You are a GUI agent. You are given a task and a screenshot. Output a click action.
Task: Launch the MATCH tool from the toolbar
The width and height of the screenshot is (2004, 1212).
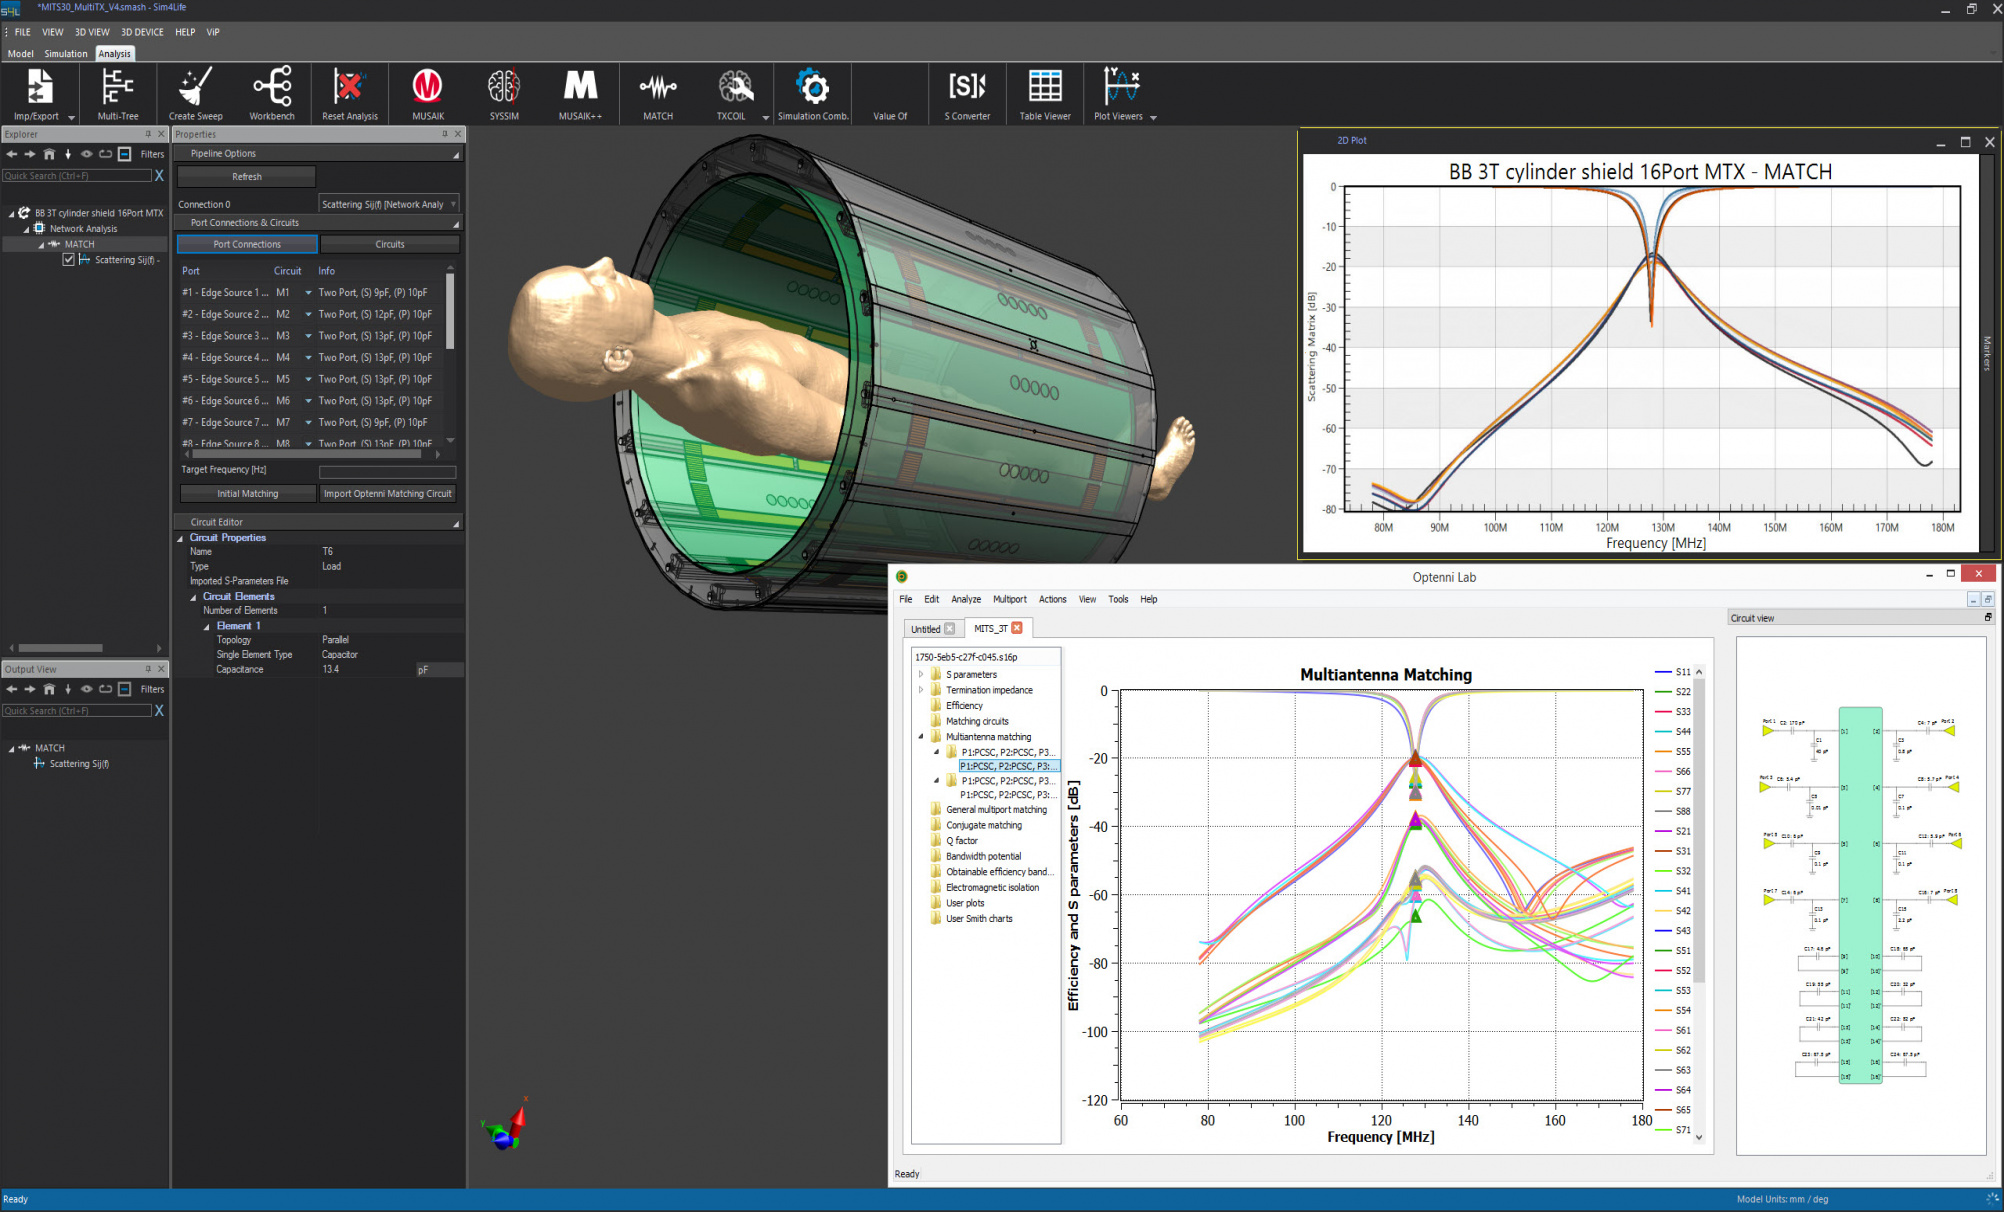(657, 92)
